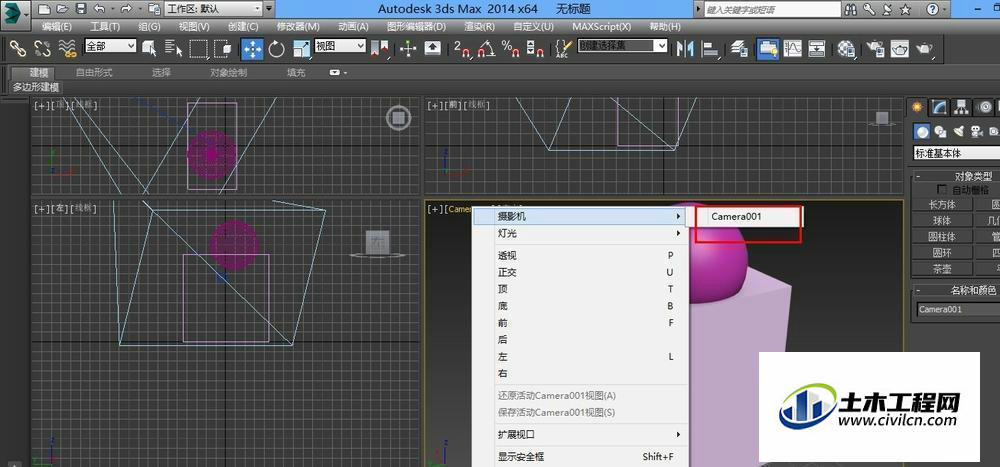
Task: Click the Render Production teapot icon
Action: coord(924,48)
